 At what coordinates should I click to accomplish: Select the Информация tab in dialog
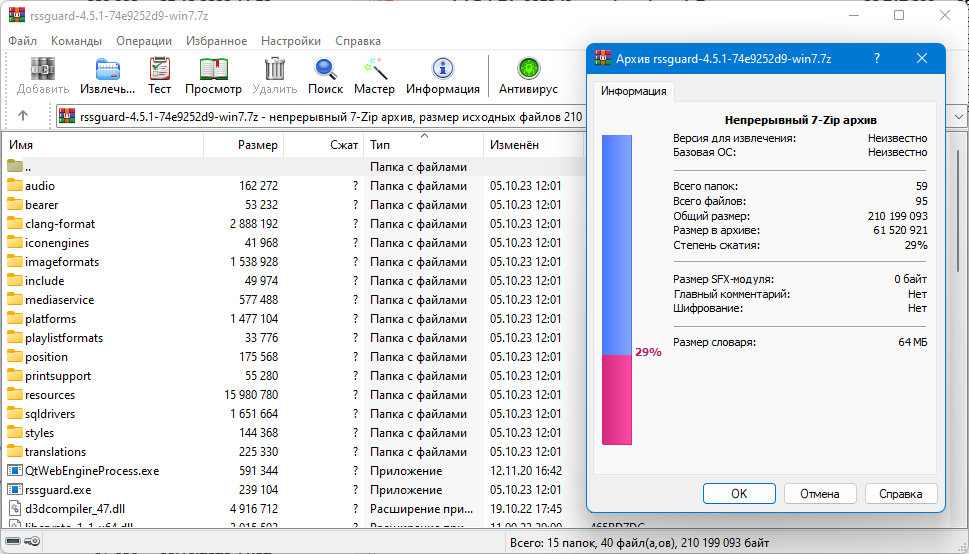633,91
